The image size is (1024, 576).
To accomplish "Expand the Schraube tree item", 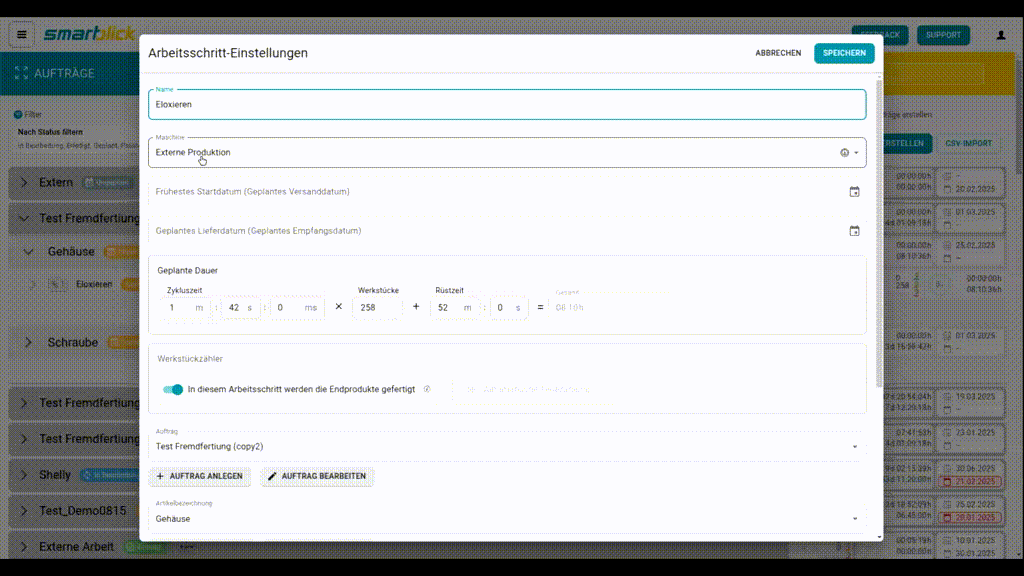I will pyautogui.click(x=28, y=342).
